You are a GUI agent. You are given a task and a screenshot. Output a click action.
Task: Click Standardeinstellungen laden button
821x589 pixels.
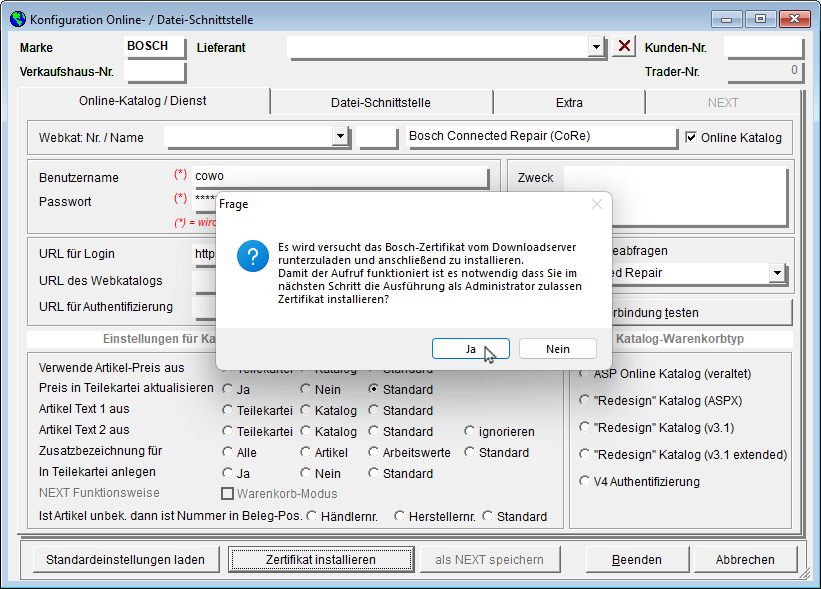125,560
